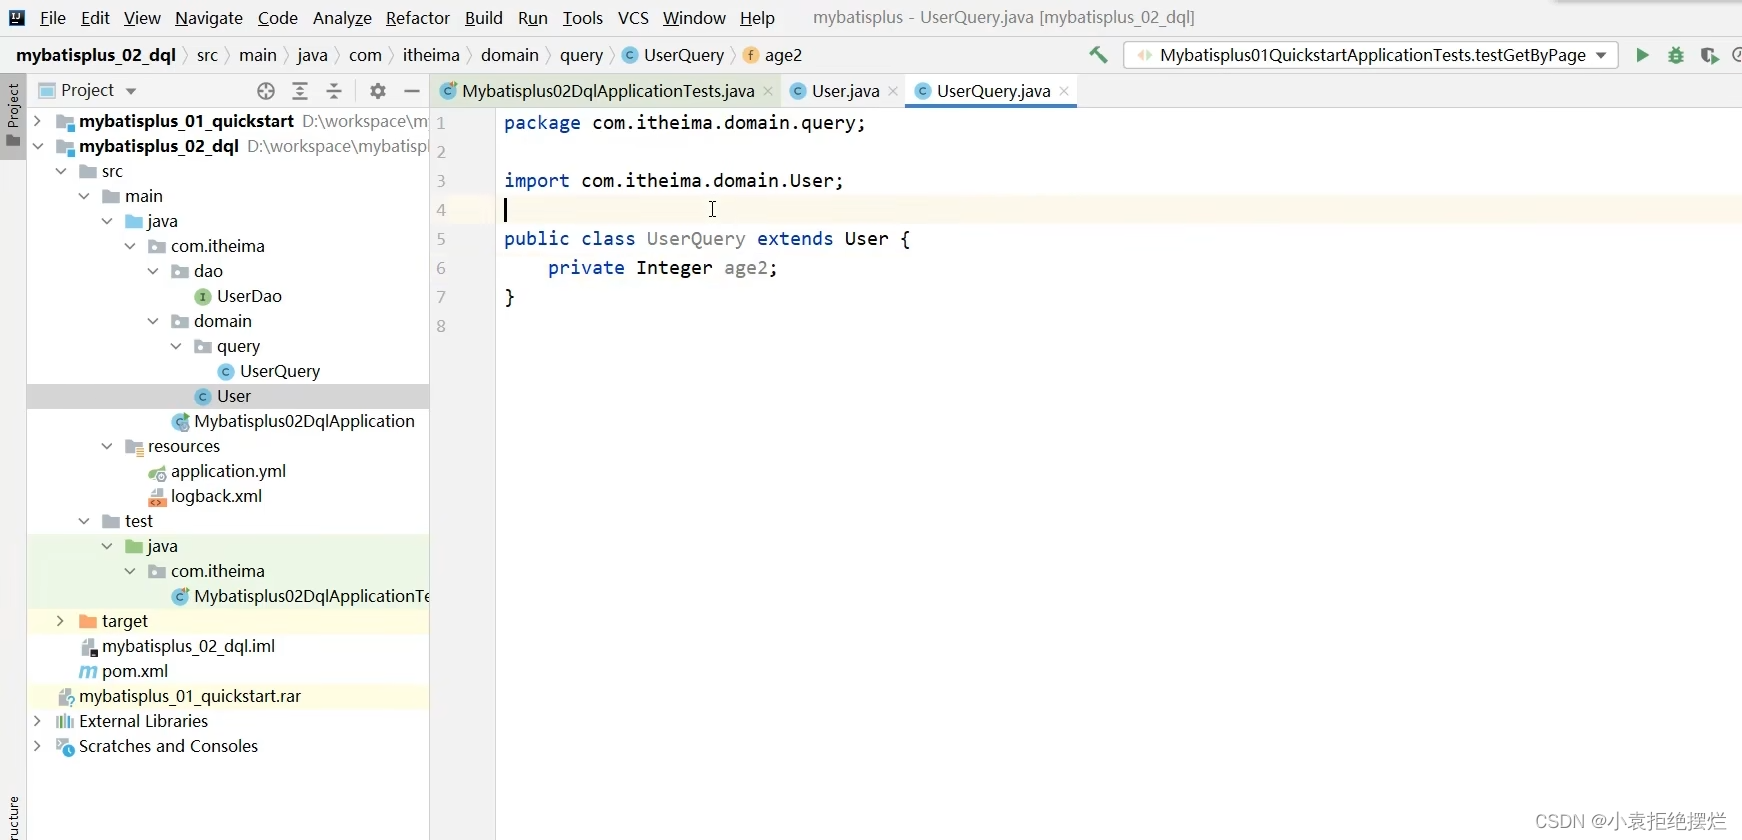
Task: Click the Build project hammer icon
Action: coord(1098,55)
